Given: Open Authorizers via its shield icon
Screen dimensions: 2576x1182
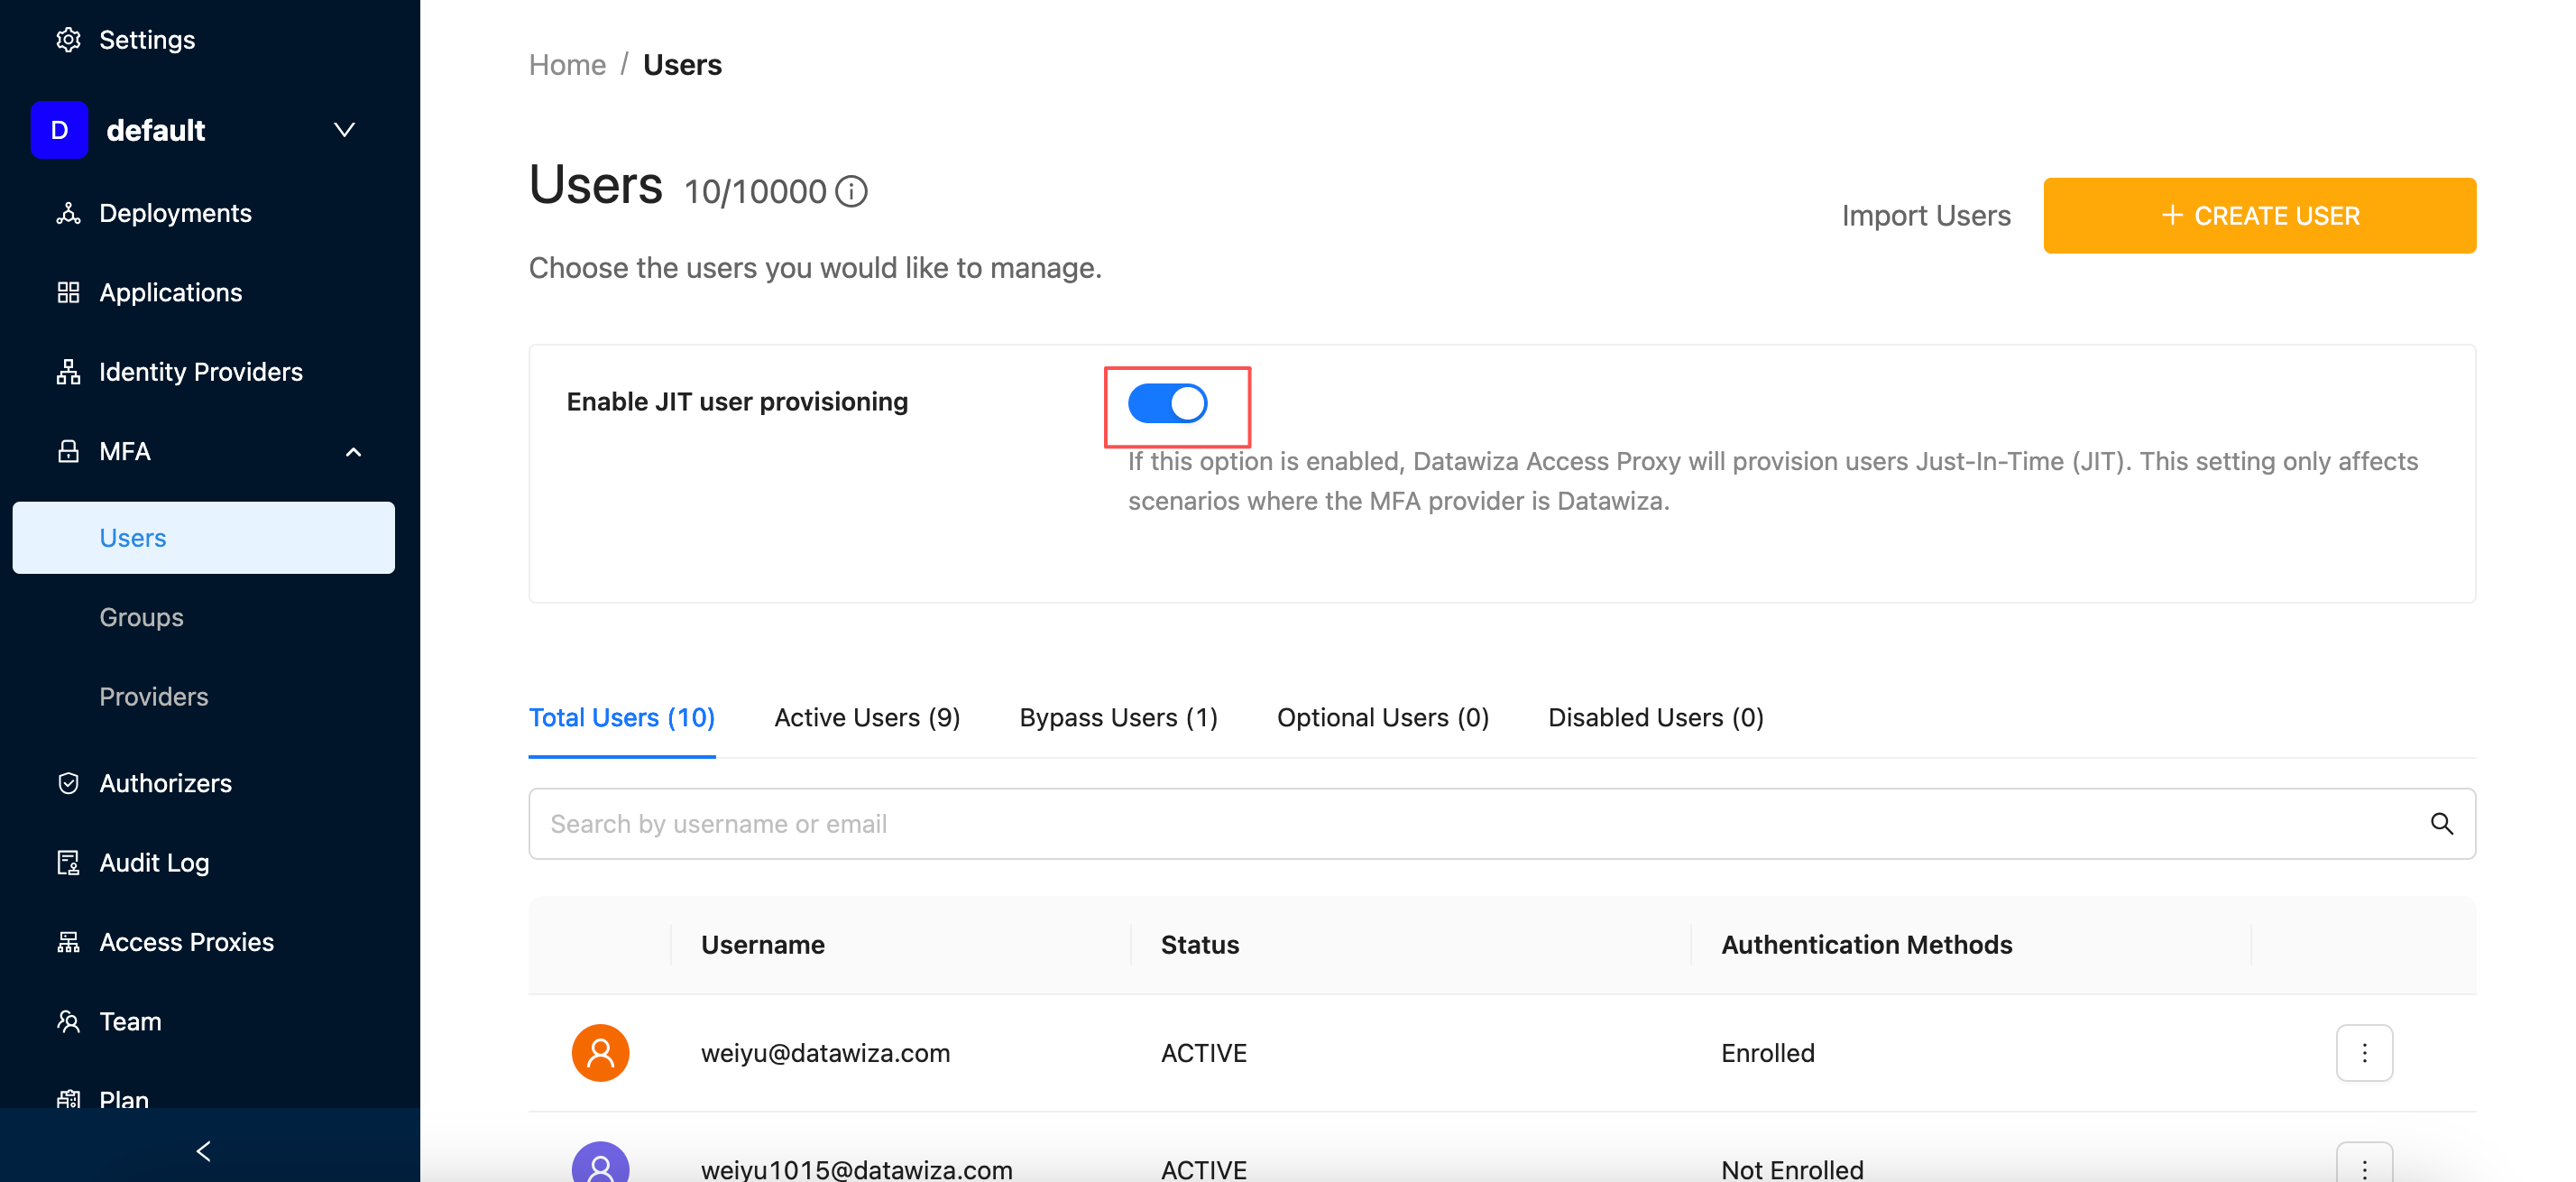Looking at the screenshot, I should (67, 783).
